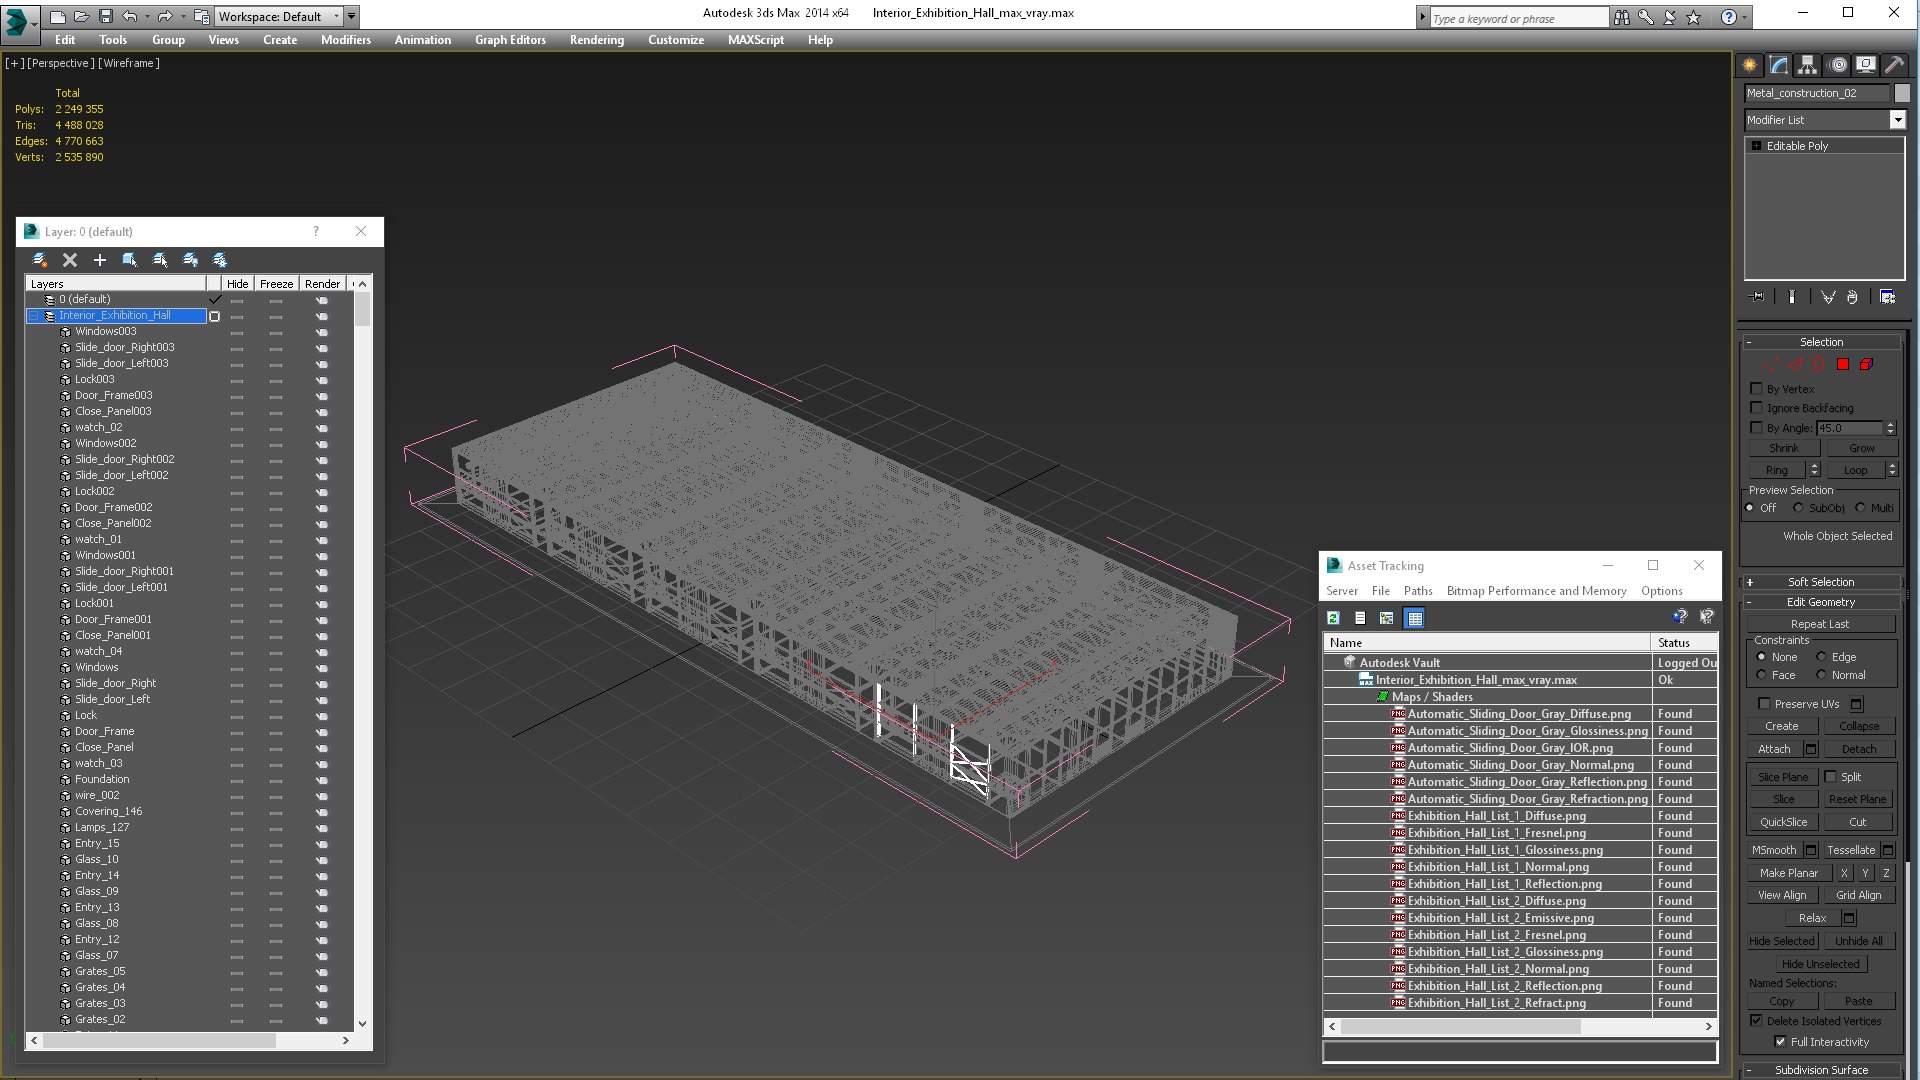Open the Utilities hammer panel tab

[x=1895, y=65]
